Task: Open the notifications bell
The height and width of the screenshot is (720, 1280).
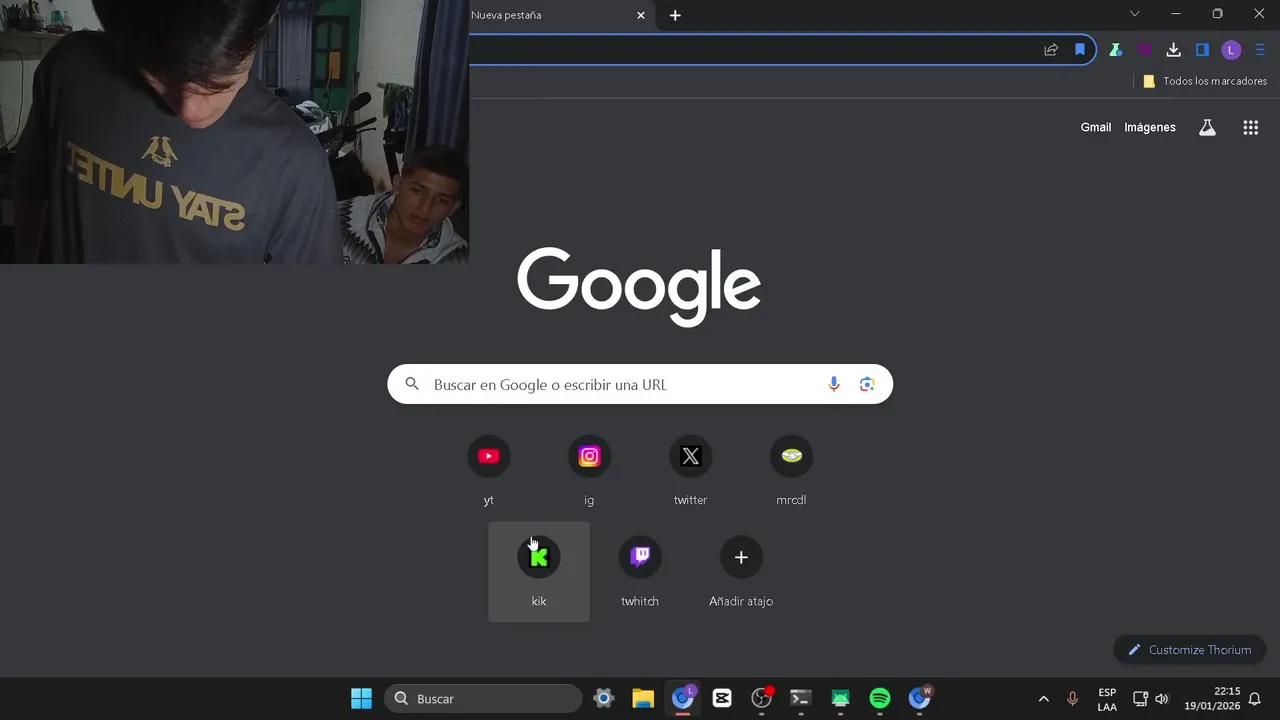Action: (x=1255, y=699)
